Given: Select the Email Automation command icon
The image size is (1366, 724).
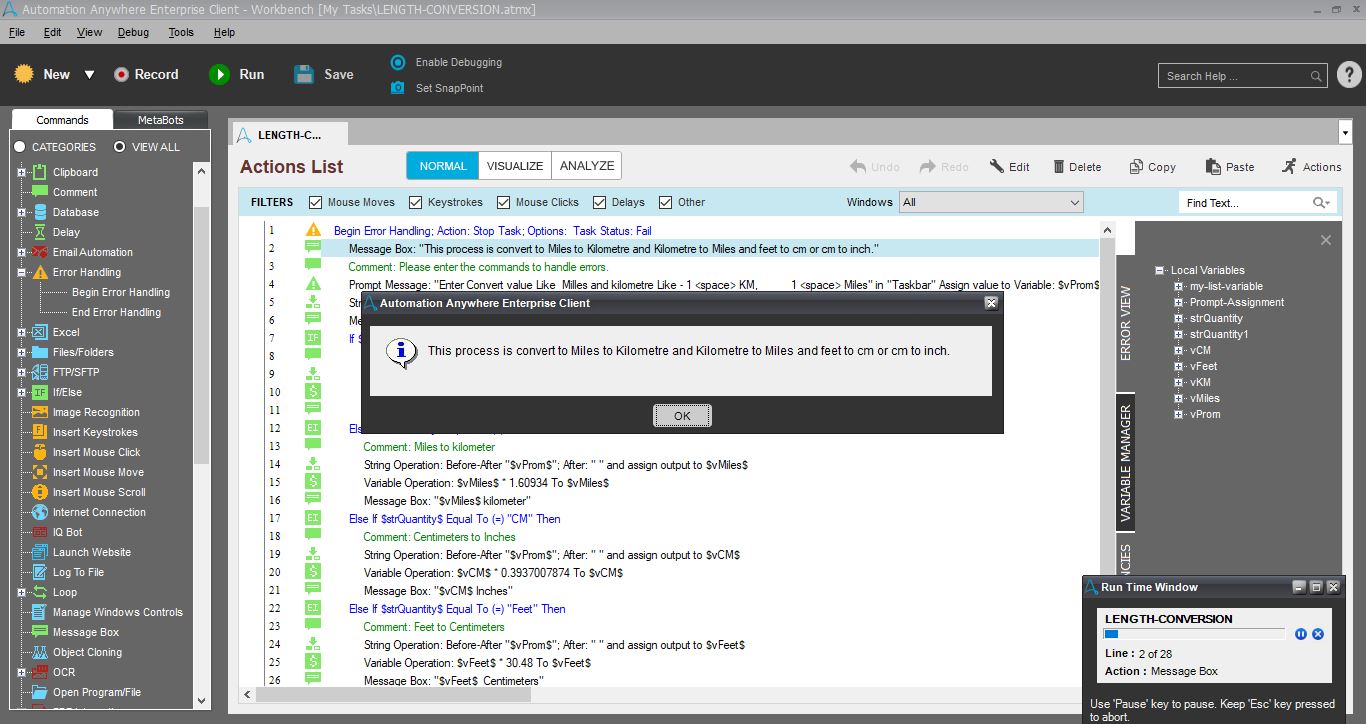Looking at the screenshot, I should (x=40, y=252).
